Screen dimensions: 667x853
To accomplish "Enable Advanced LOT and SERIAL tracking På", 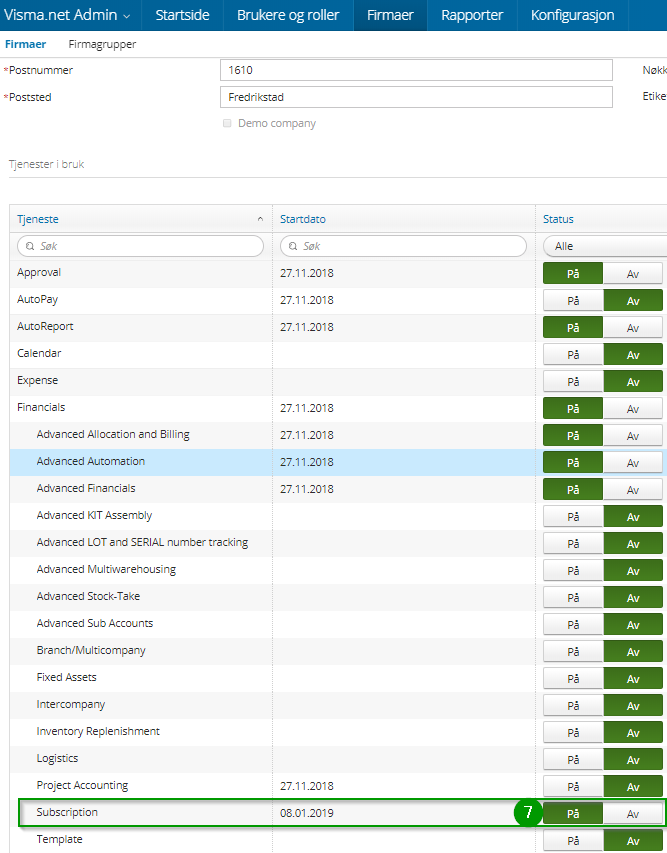I will click(x=573, y=543).
